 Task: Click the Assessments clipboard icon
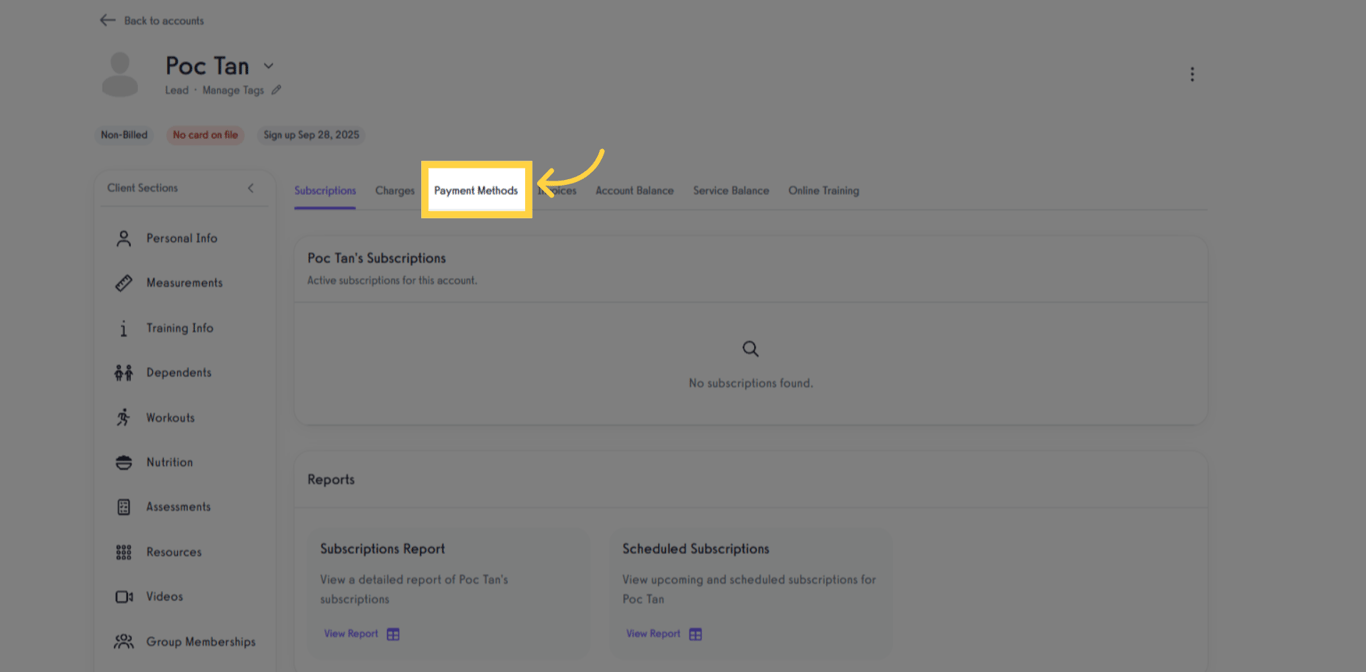coord(123,507)
